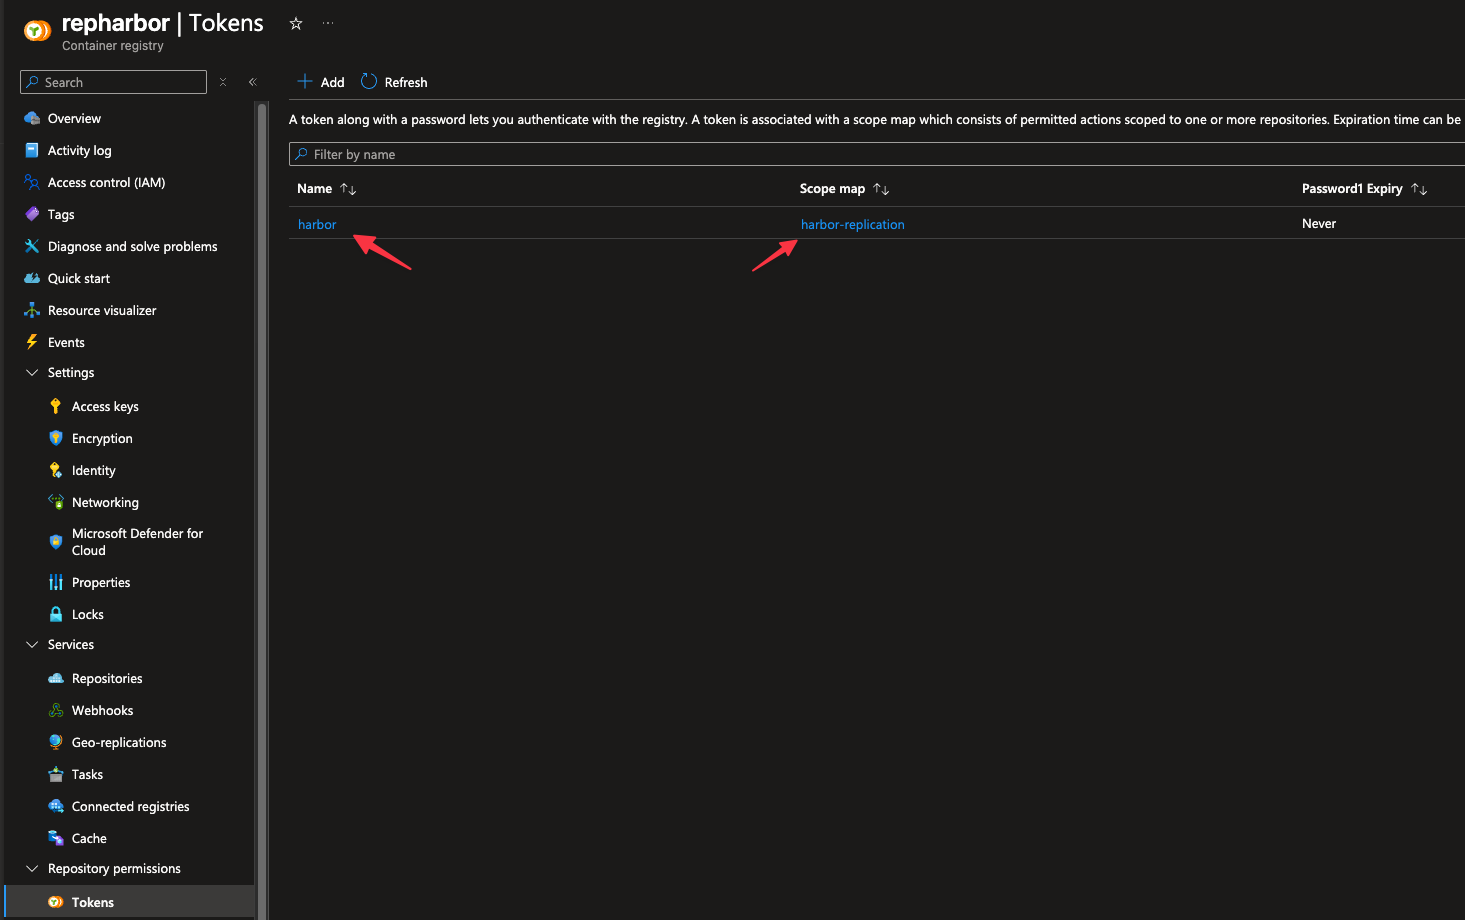The image size is (1465, 920).
Task: Click the Add button
Action: (321, 82)
